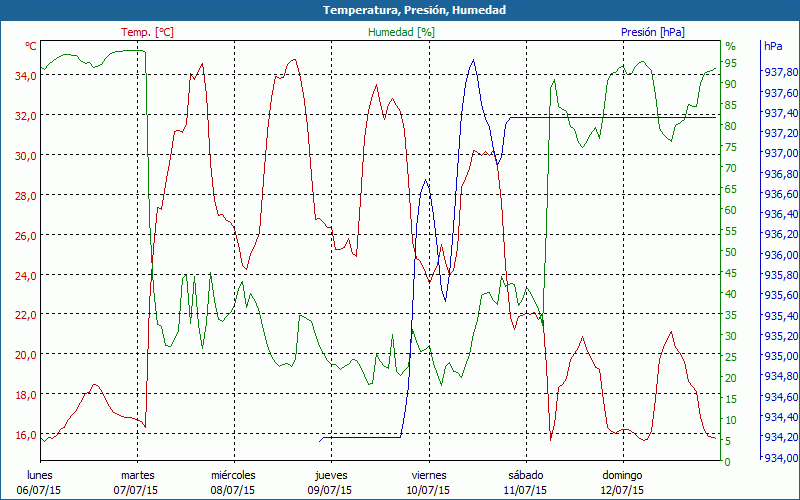
Task: Jump to the viernes 10/07/15 date label
Action: coord(427,483)
